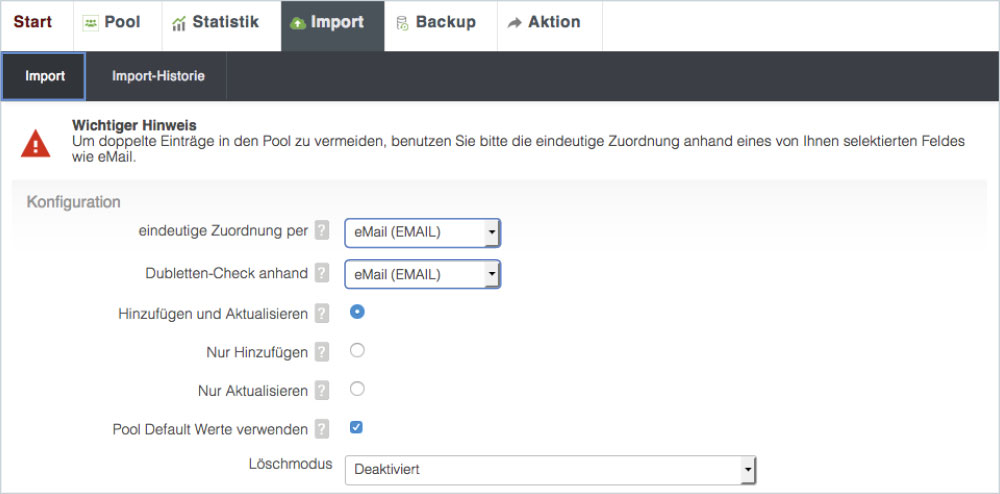
Task: Click the Statistik chart icon
Action: click(179, 23)
